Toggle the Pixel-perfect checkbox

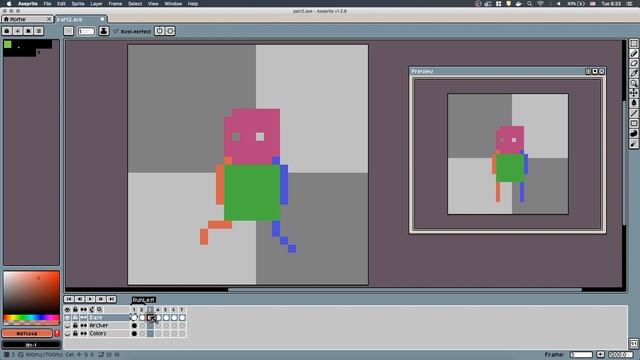pyautogui.click(x=132, y=31)
